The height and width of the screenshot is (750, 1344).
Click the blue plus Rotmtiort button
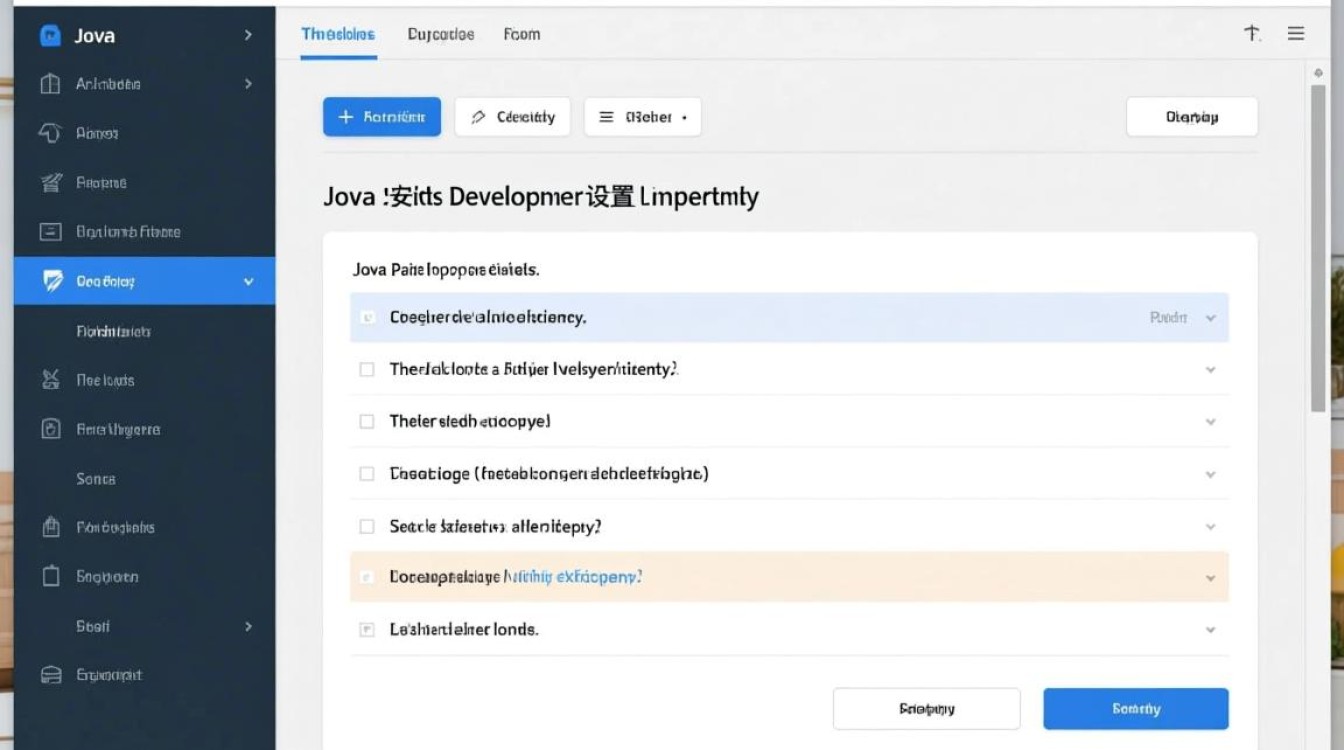381,117
